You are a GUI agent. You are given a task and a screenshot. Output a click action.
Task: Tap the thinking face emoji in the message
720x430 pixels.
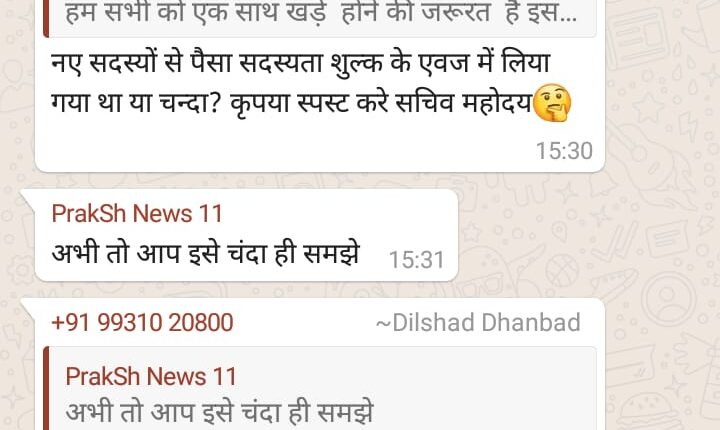[553, 103]
